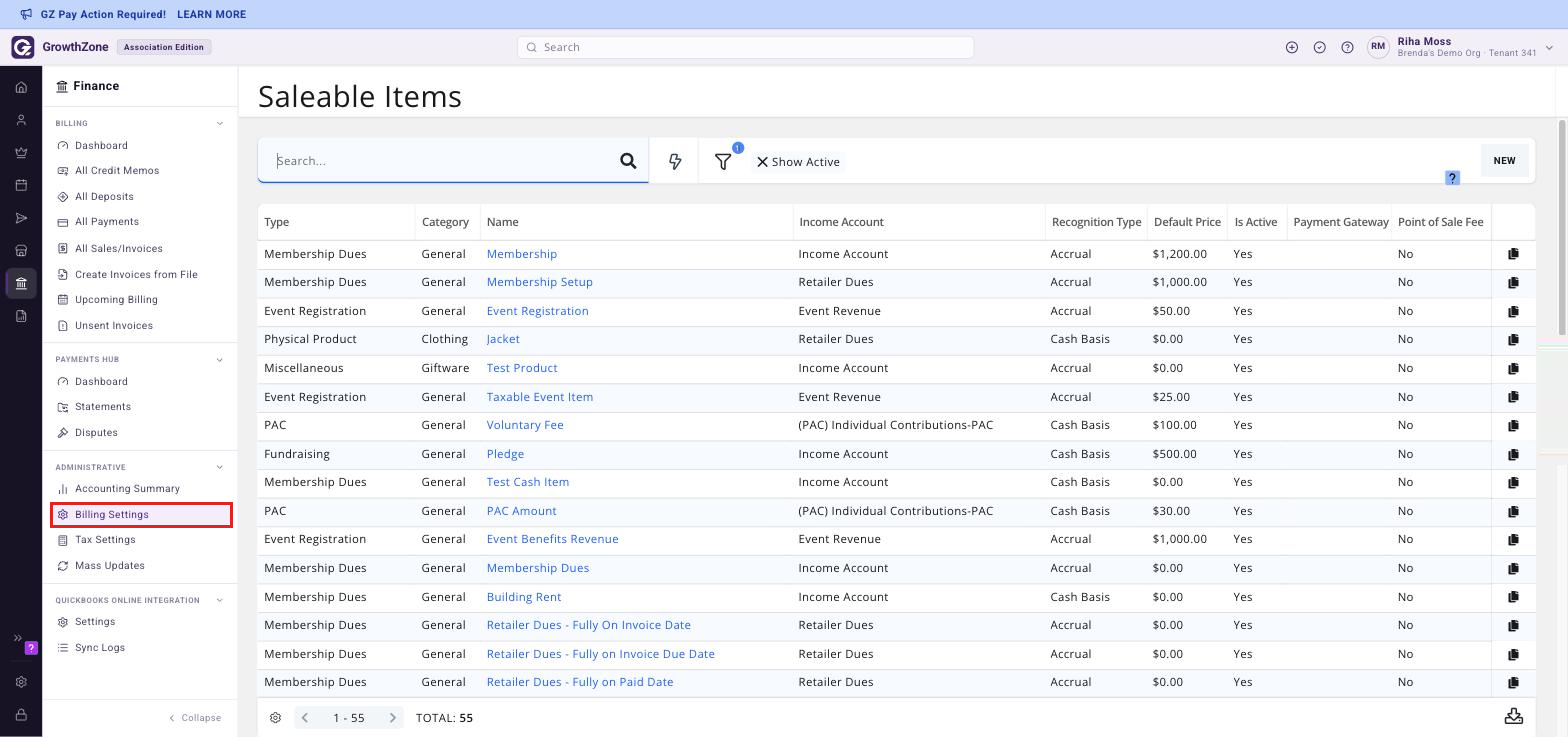
Task: Collapse the Billing section
Action: coord(220,124)
